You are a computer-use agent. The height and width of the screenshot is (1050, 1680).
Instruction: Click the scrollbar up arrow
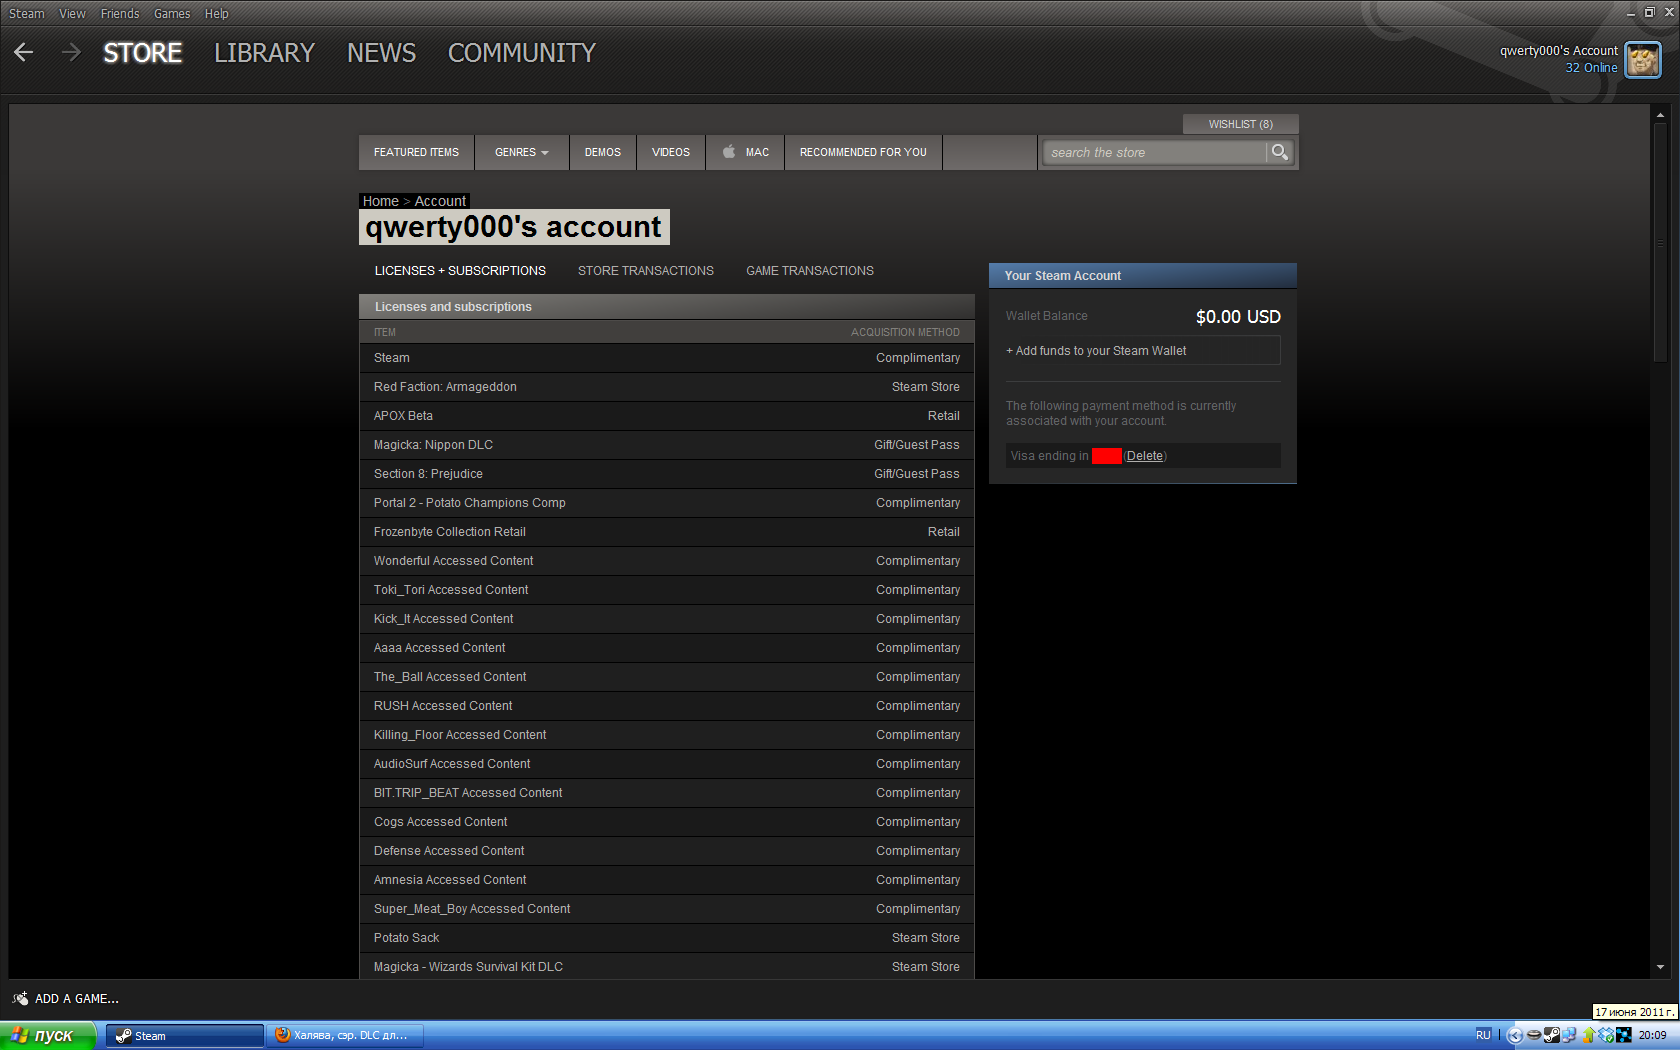click(1660, 114)
